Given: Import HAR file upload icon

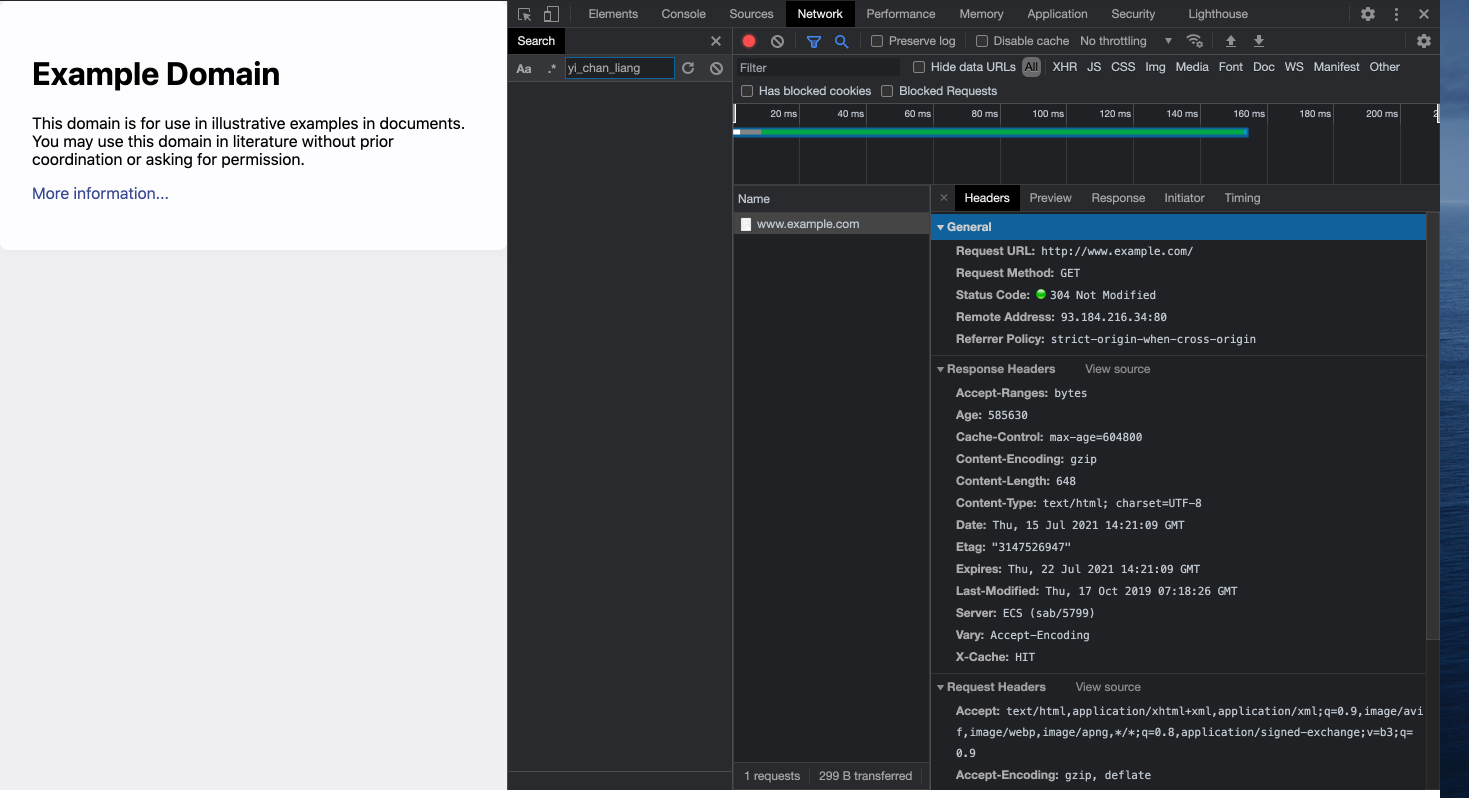Looking at the screenshot, I should coord(1231,41).
